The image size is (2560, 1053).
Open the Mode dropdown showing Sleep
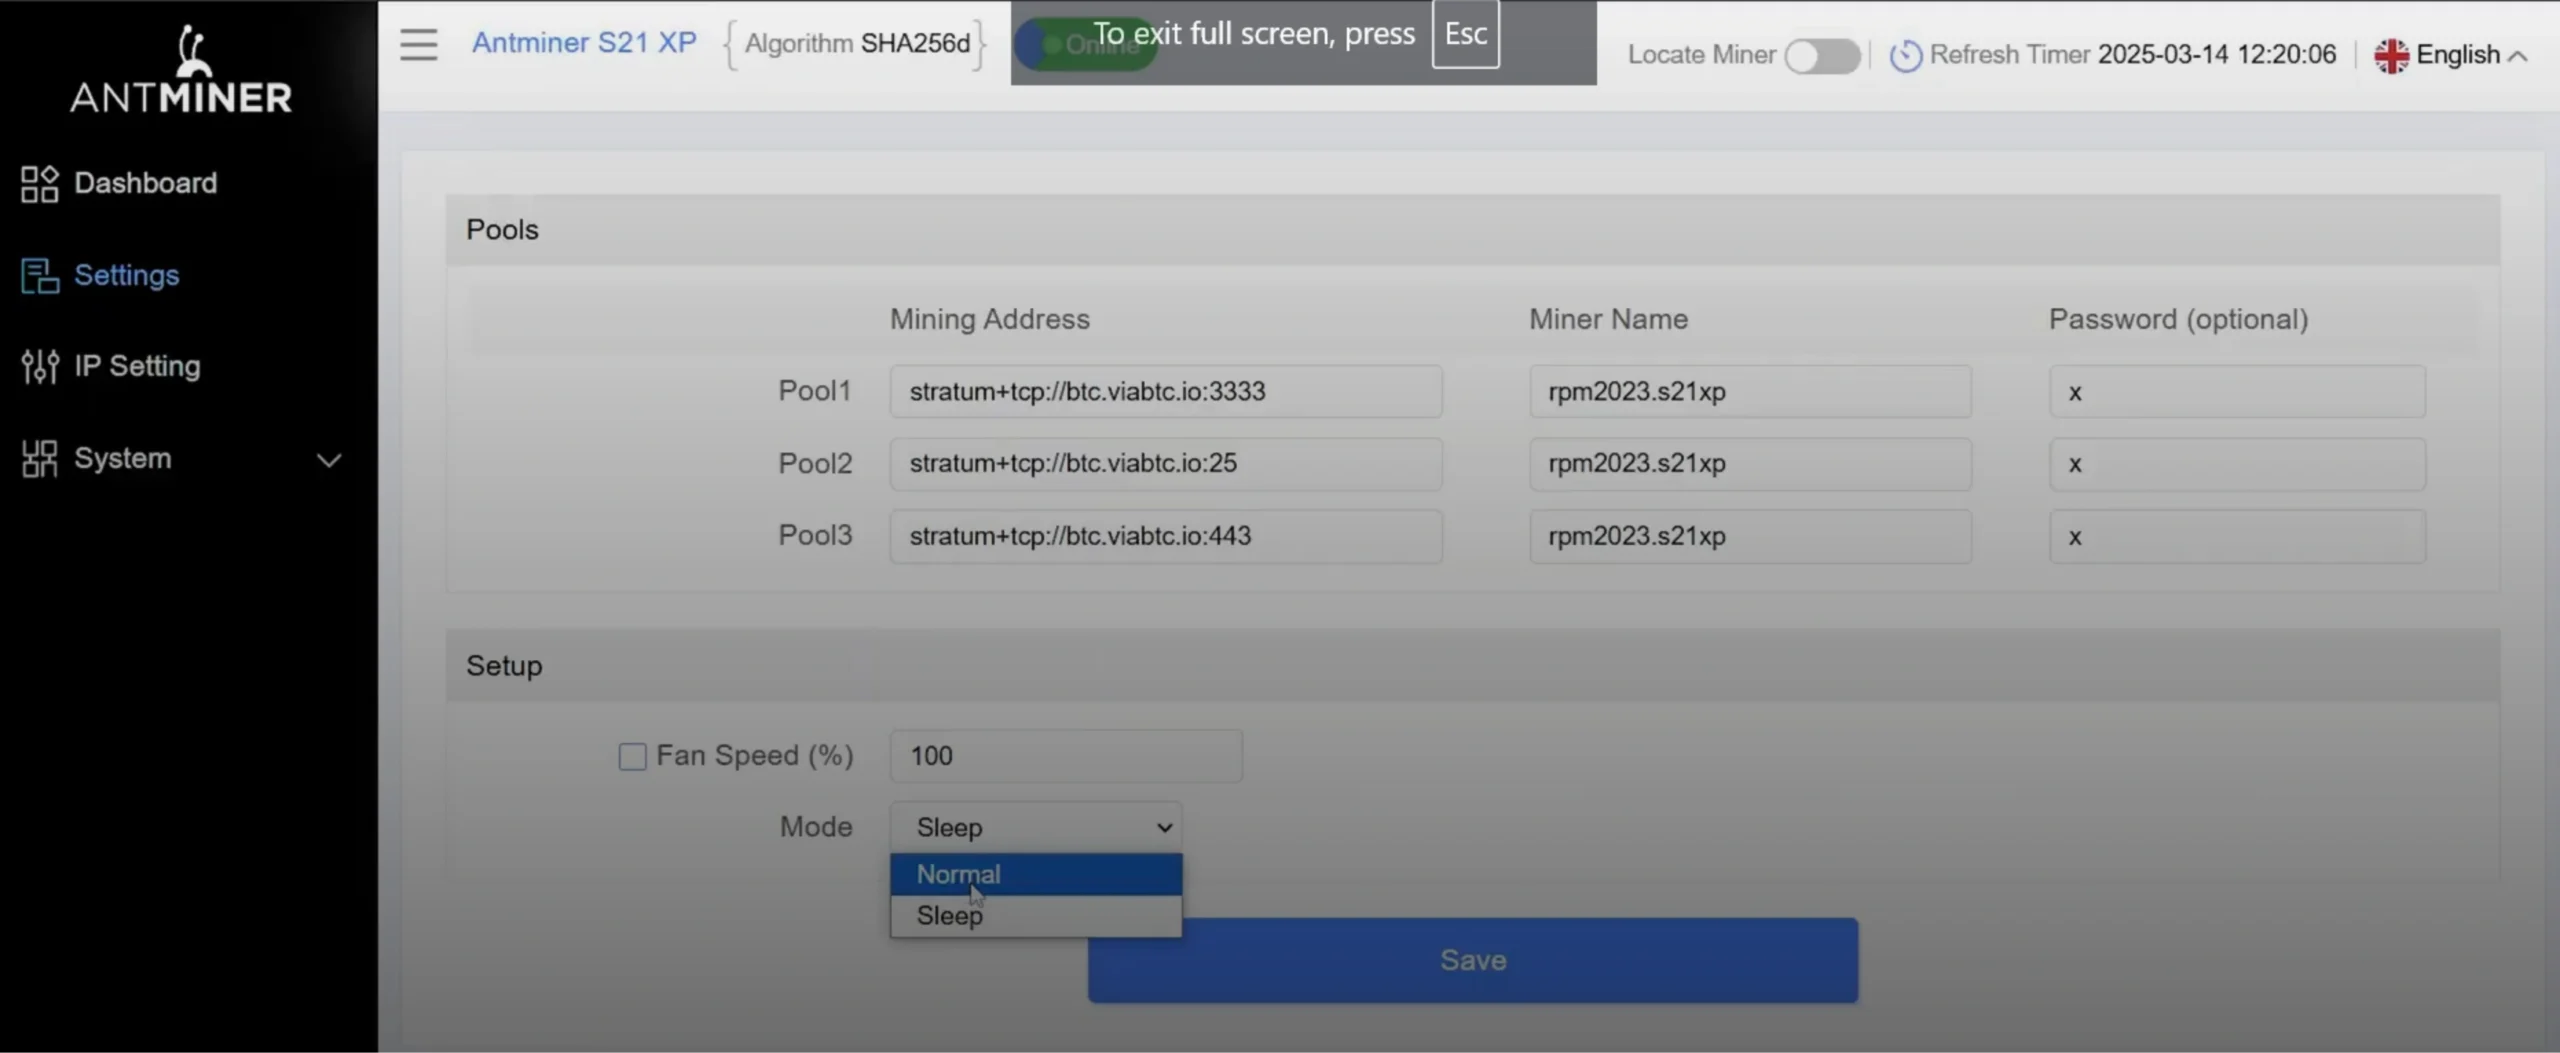click(1036, 827)
